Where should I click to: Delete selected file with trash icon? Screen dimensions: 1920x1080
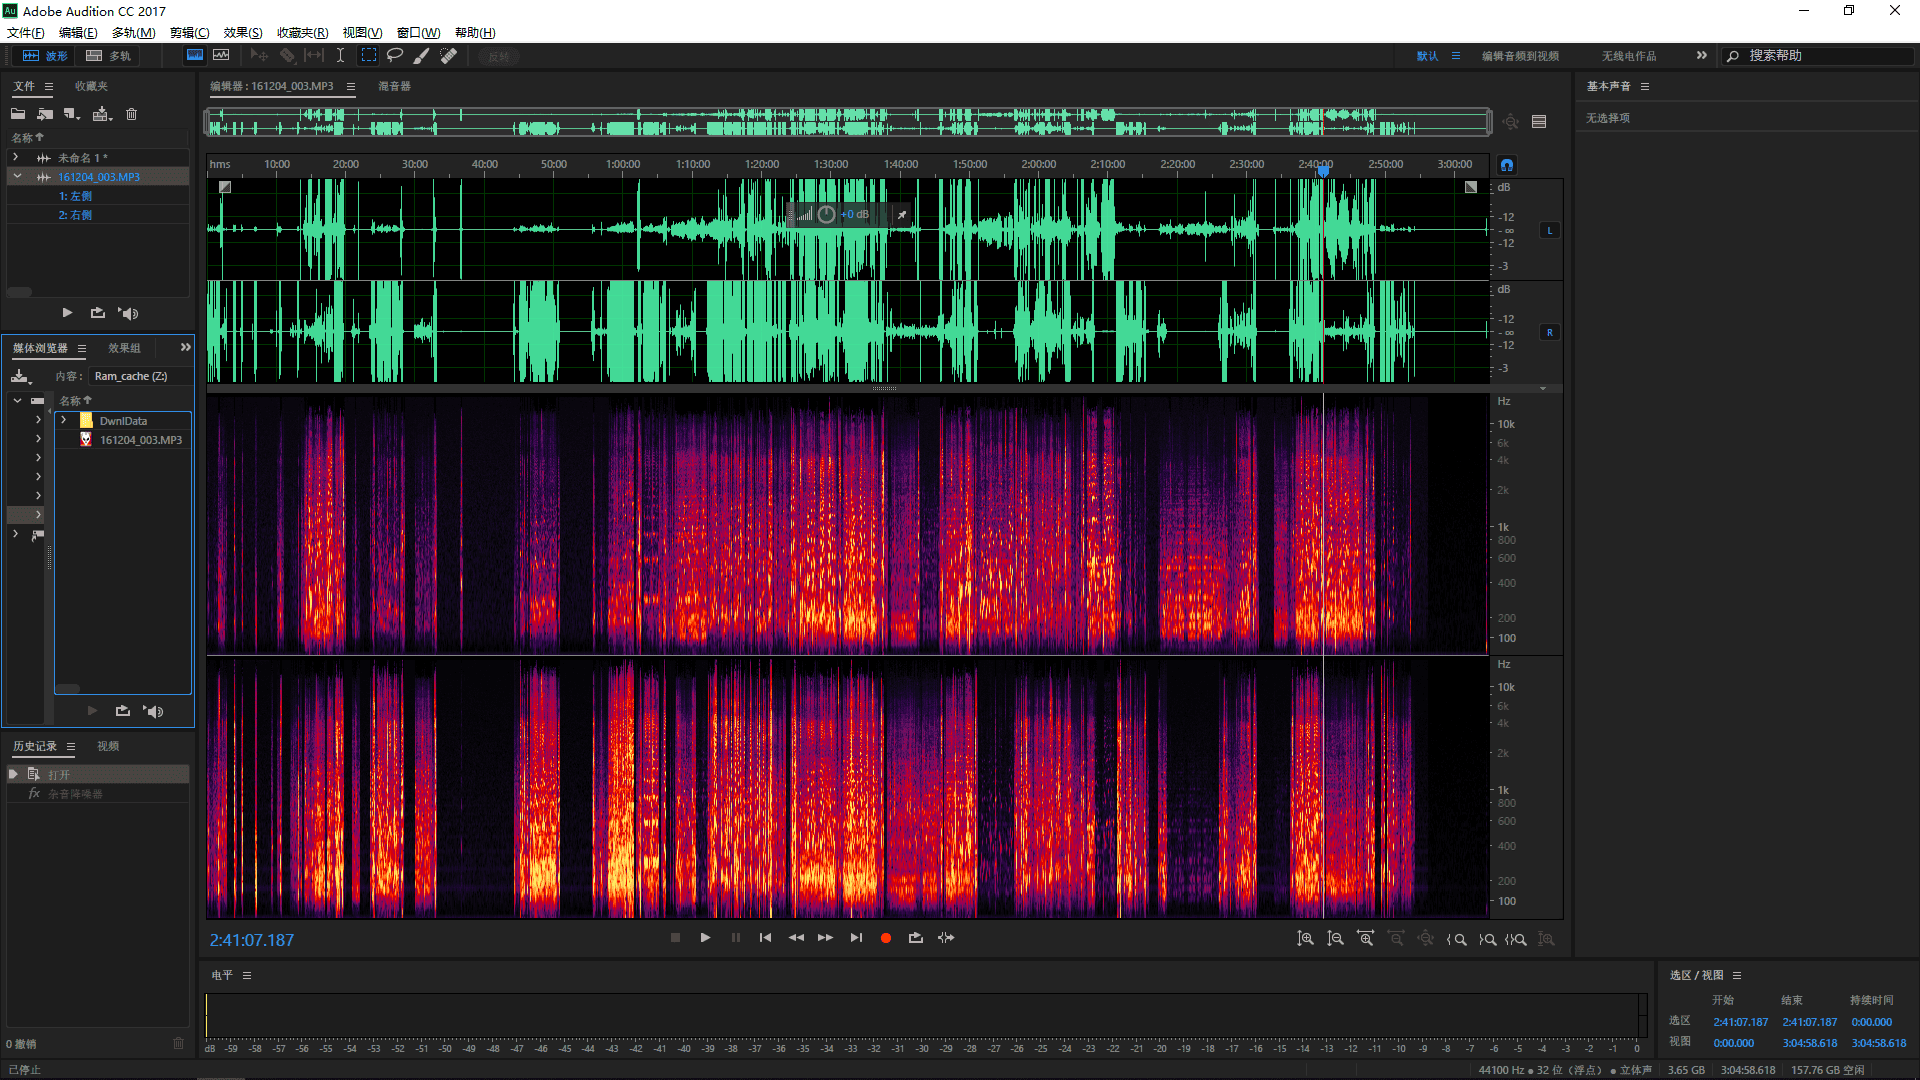pyautogui.click(x=131, y=114)
